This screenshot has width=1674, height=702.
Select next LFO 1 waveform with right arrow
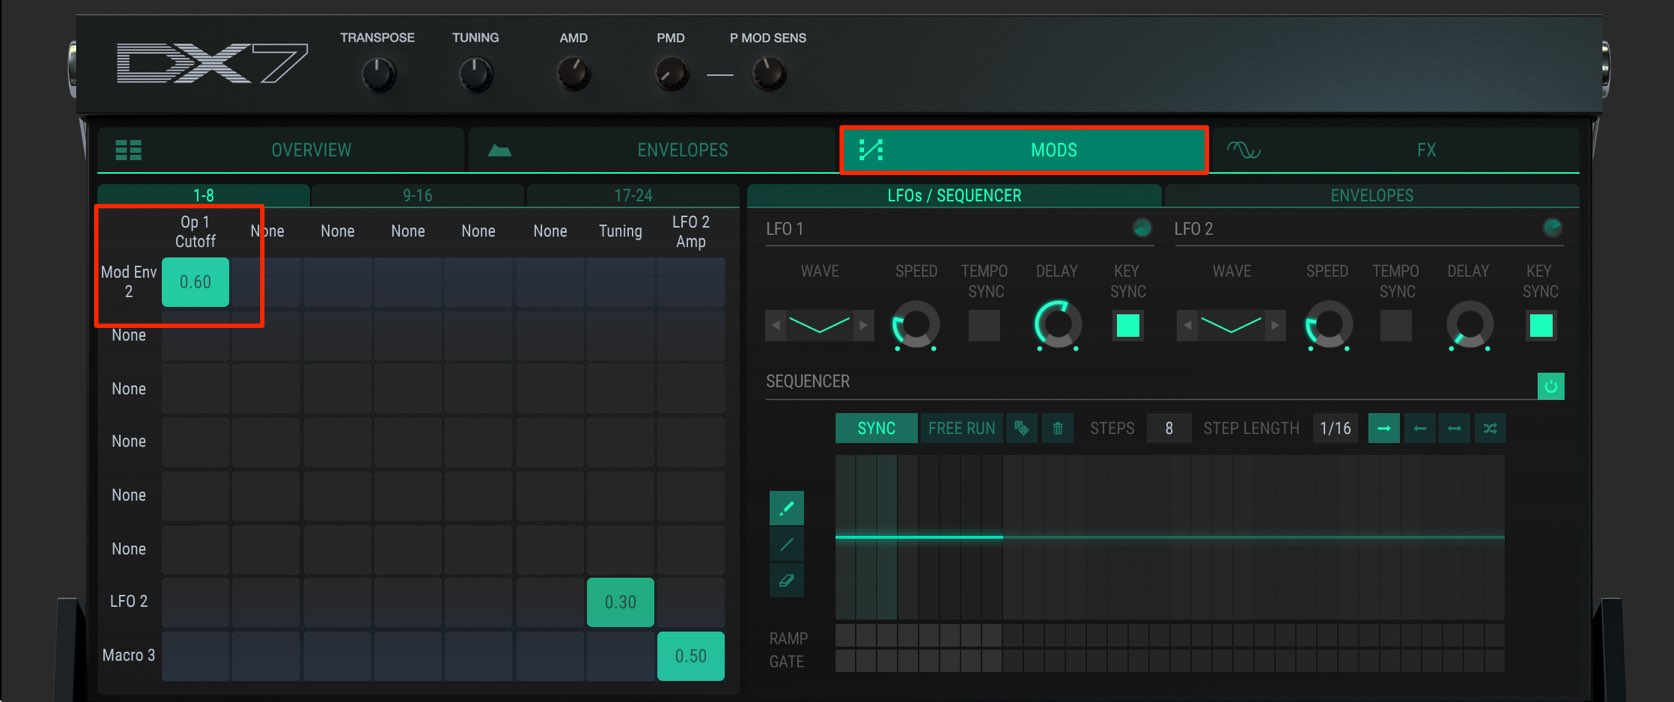(x=863, y=325)
